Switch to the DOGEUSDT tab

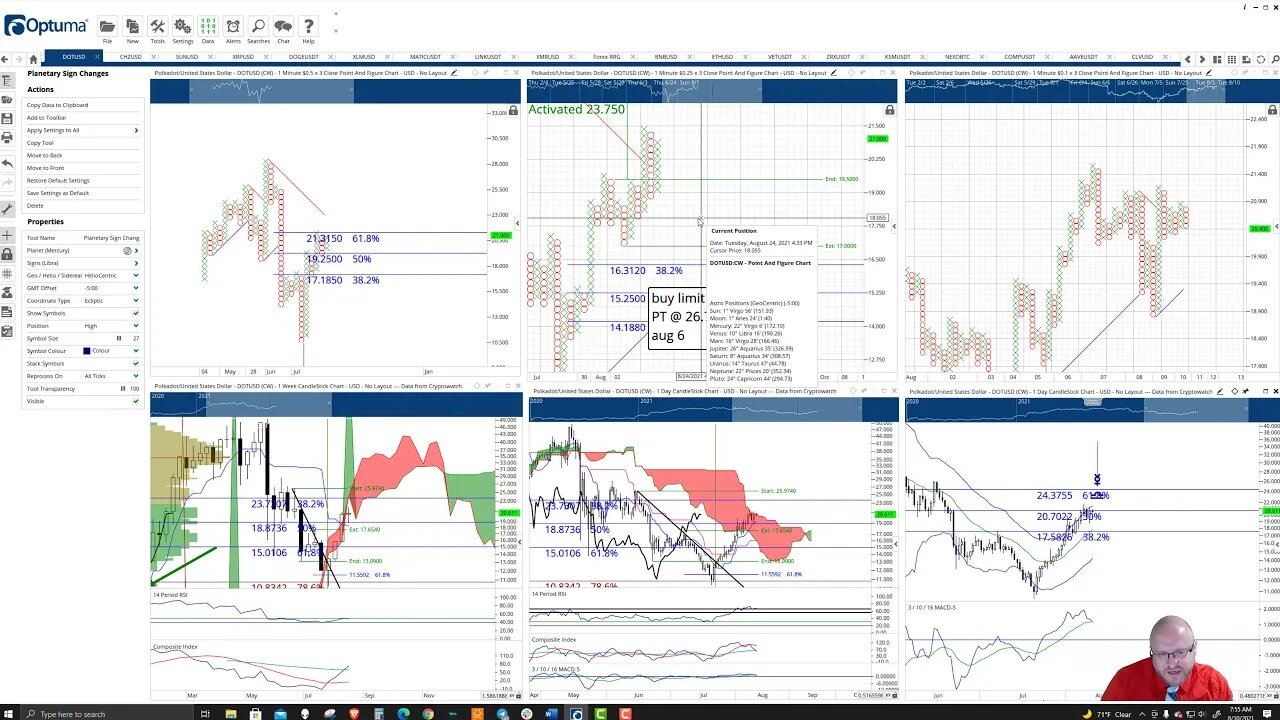coord(304,57)
